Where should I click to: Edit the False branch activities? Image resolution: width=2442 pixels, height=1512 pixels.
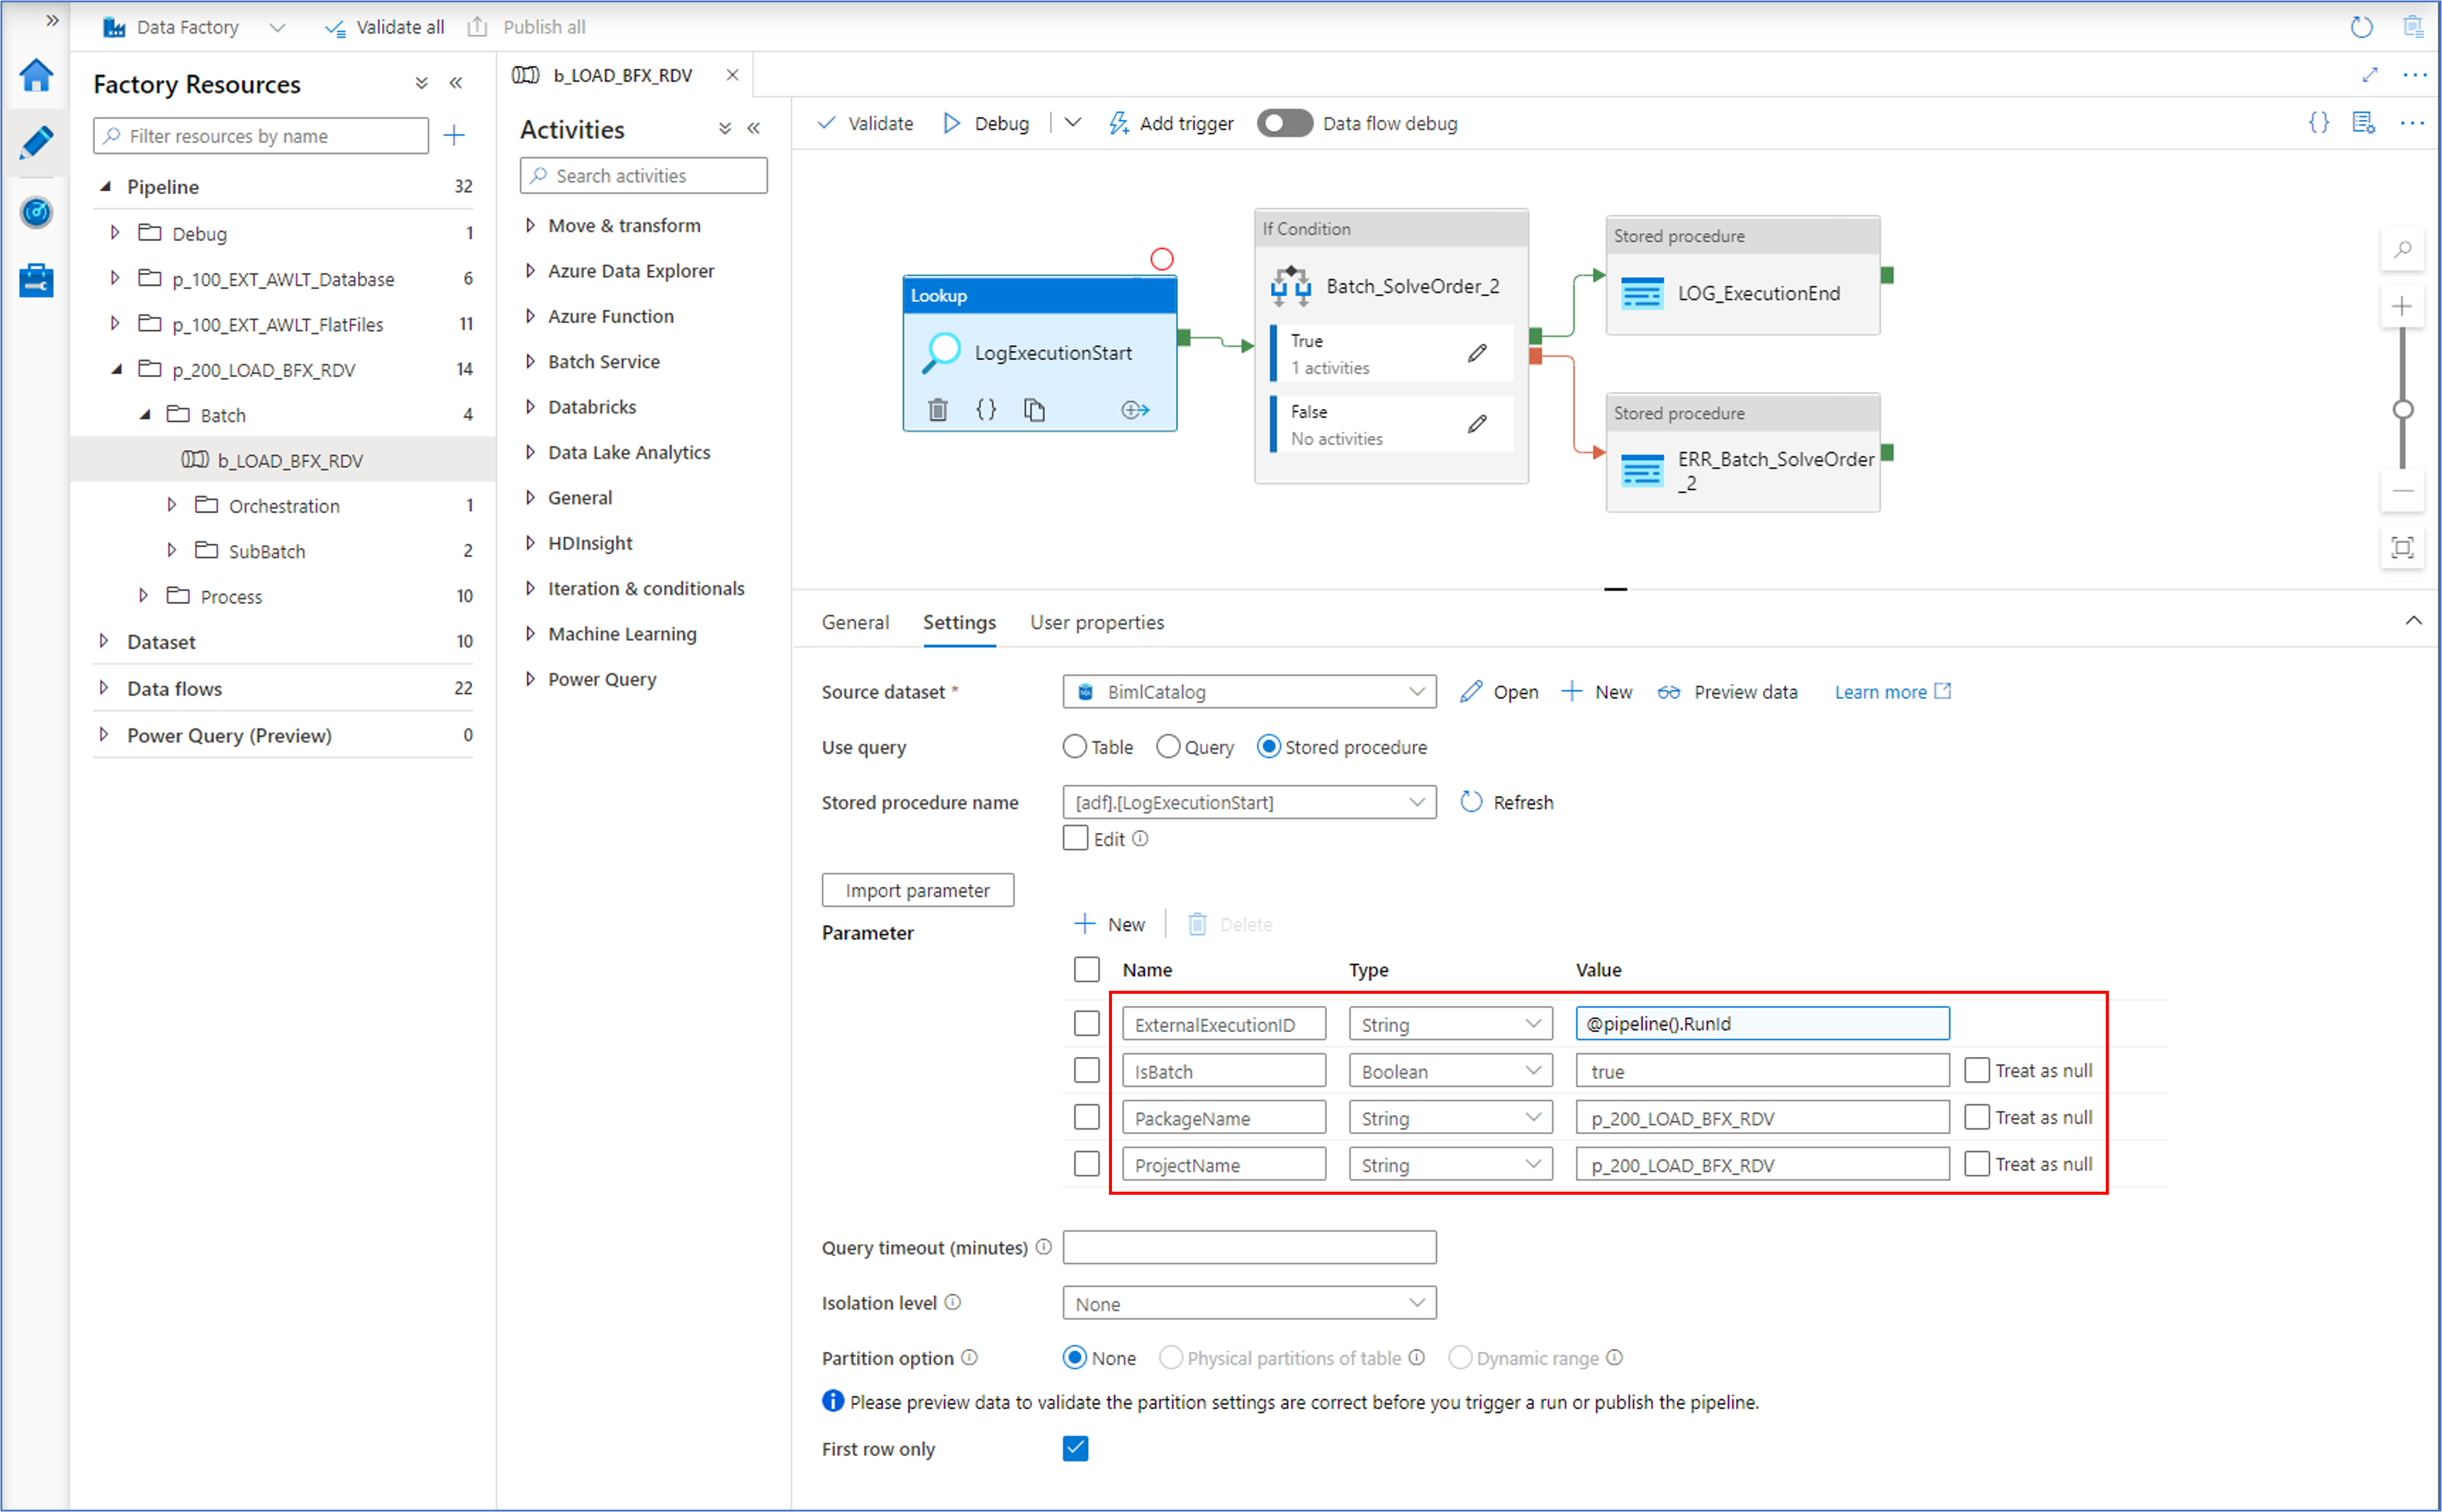[x=1477, y=424]
